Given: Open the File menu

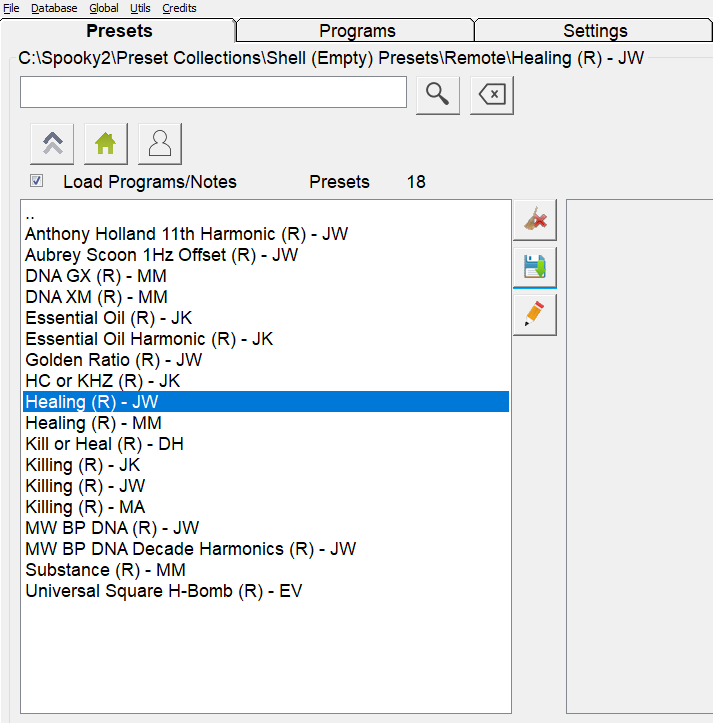Looking at the screenshot, I should tap(12, 8).
